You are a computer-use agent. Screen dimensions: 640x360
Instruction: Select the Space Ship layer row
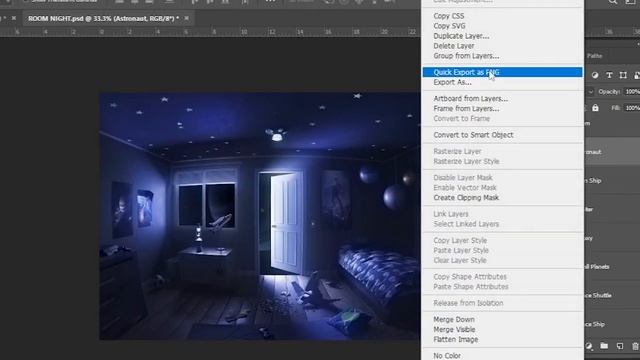pos(612,324)
